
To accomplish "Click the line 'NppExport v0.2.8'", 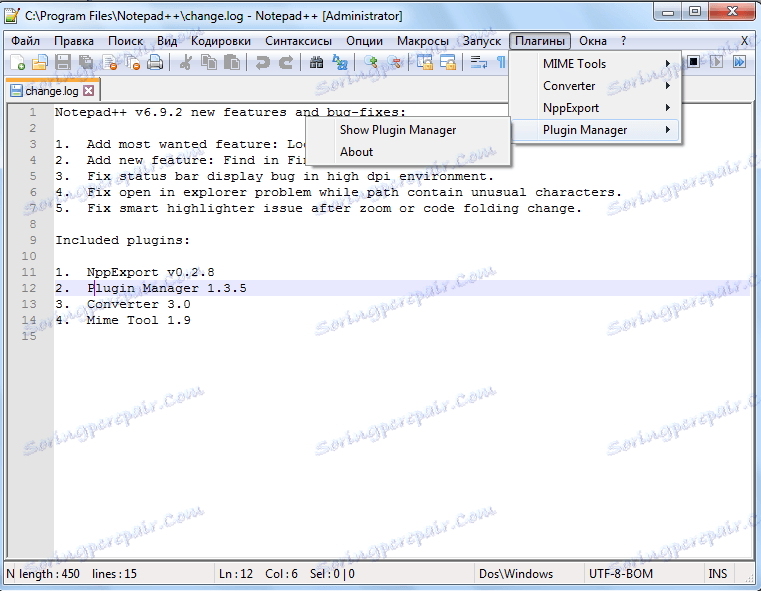I will [150, 272].
